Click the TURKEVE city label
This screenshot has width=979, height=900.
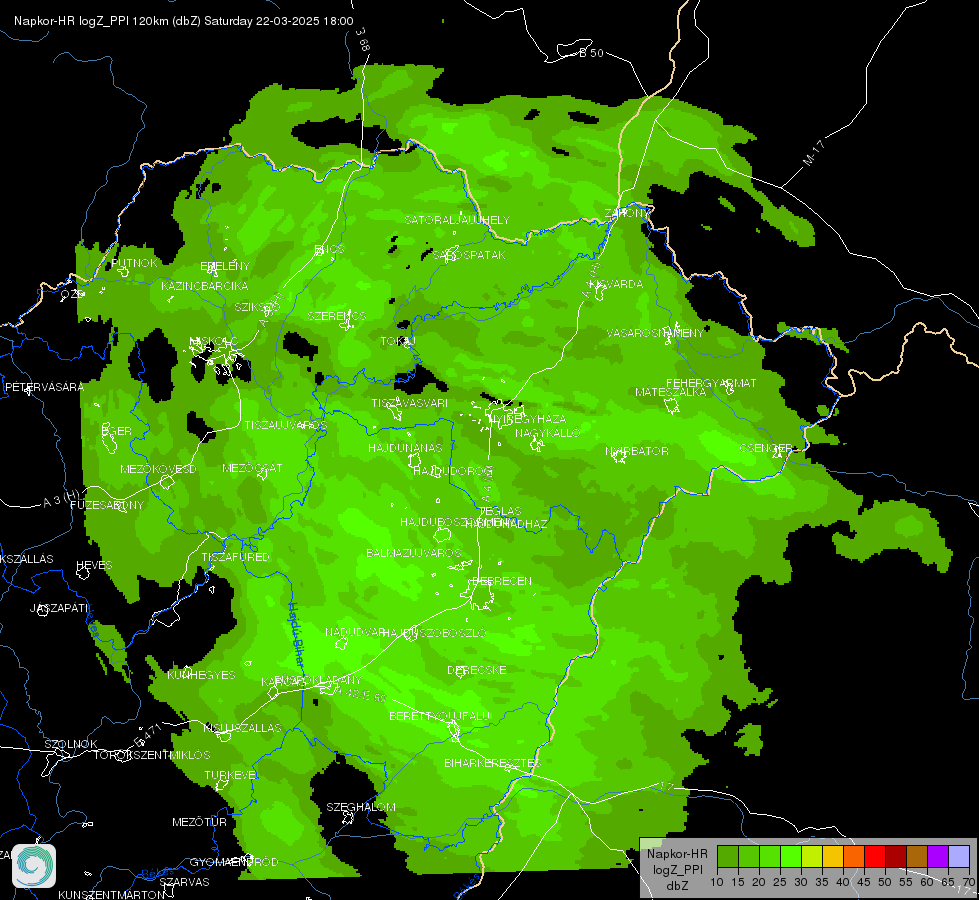click(x=230, y=775)
